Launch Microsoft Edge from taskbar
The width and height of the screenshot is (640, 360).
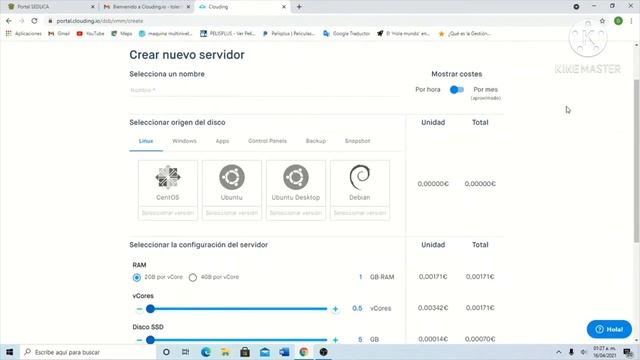point(205,352)
